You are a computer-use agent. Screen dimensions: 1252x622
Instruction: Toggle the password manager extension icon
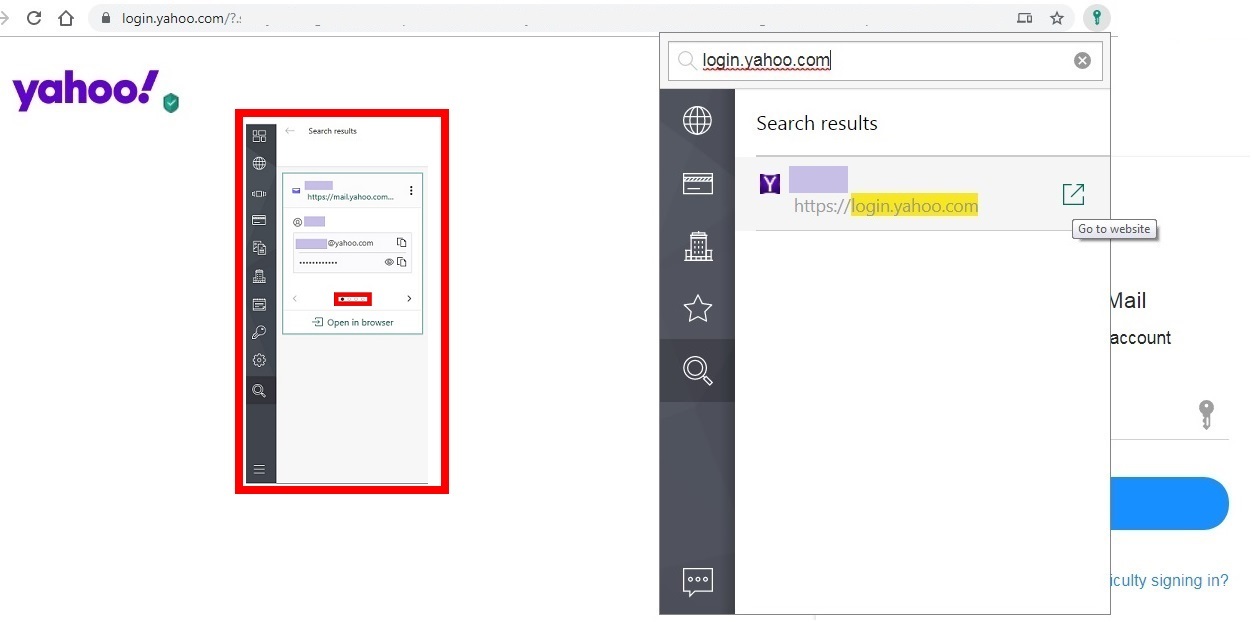coord(1097,17)
